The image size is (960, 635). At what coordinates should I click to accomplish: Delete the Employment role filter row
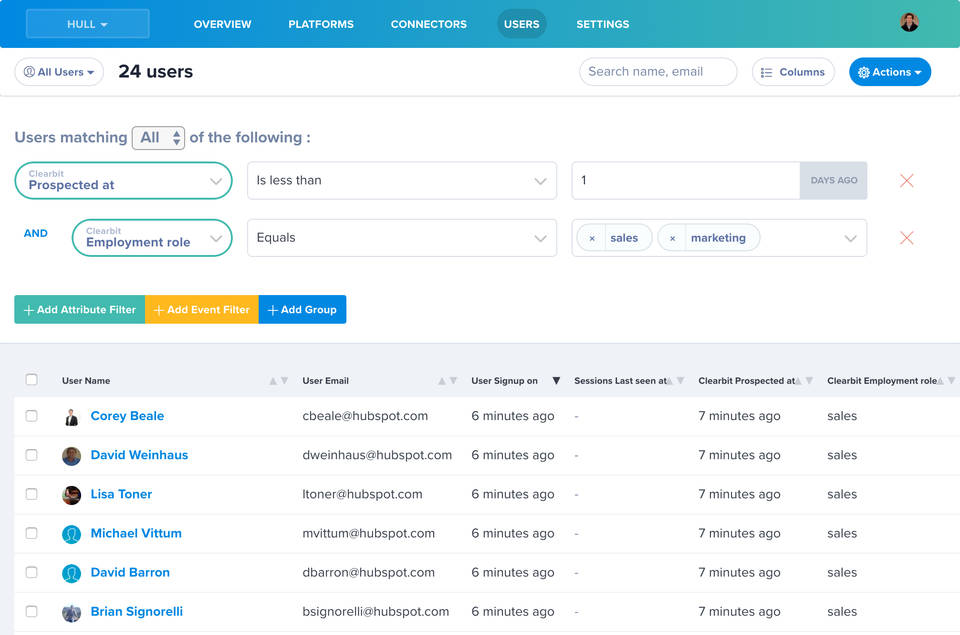click(x=906, y=238)
